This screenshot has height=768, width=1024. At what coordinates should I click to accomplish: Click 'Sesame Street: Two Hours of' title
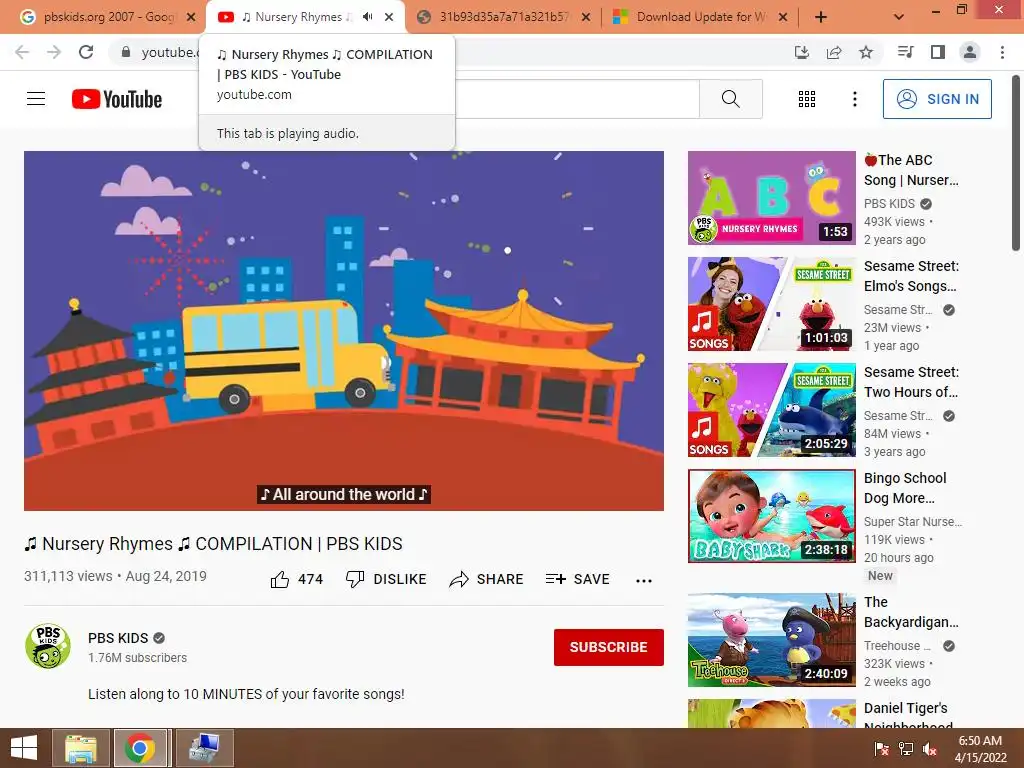(x=911, y=381)
